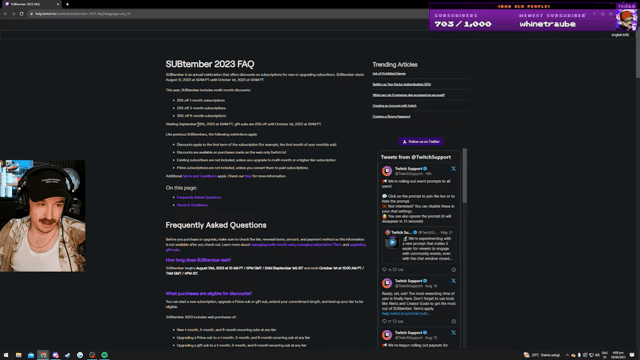Click the X logo on first tweet

(x=453, y=169)
